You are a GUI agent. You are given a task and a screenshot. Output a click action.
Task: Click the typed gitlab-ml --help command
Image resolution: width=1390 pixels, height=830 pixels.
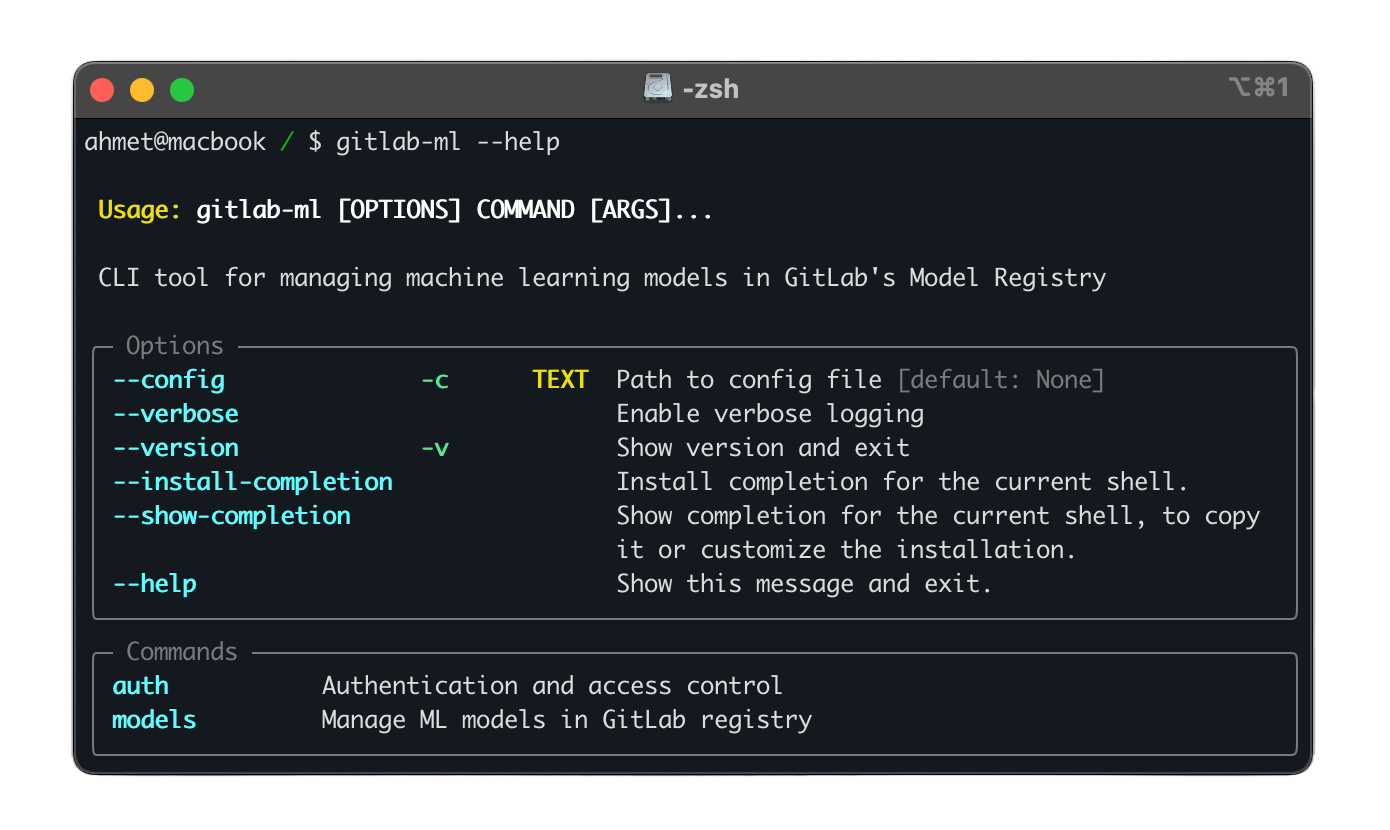click(x=447, y=142)
